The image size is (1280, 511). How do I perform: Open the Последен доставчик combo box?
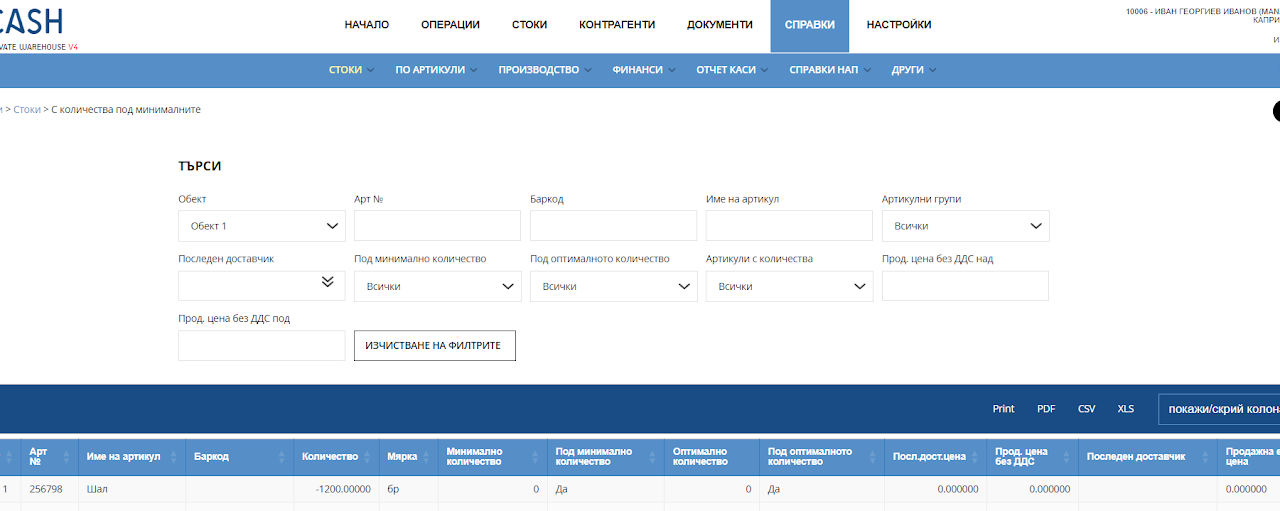tap(262, 285)
